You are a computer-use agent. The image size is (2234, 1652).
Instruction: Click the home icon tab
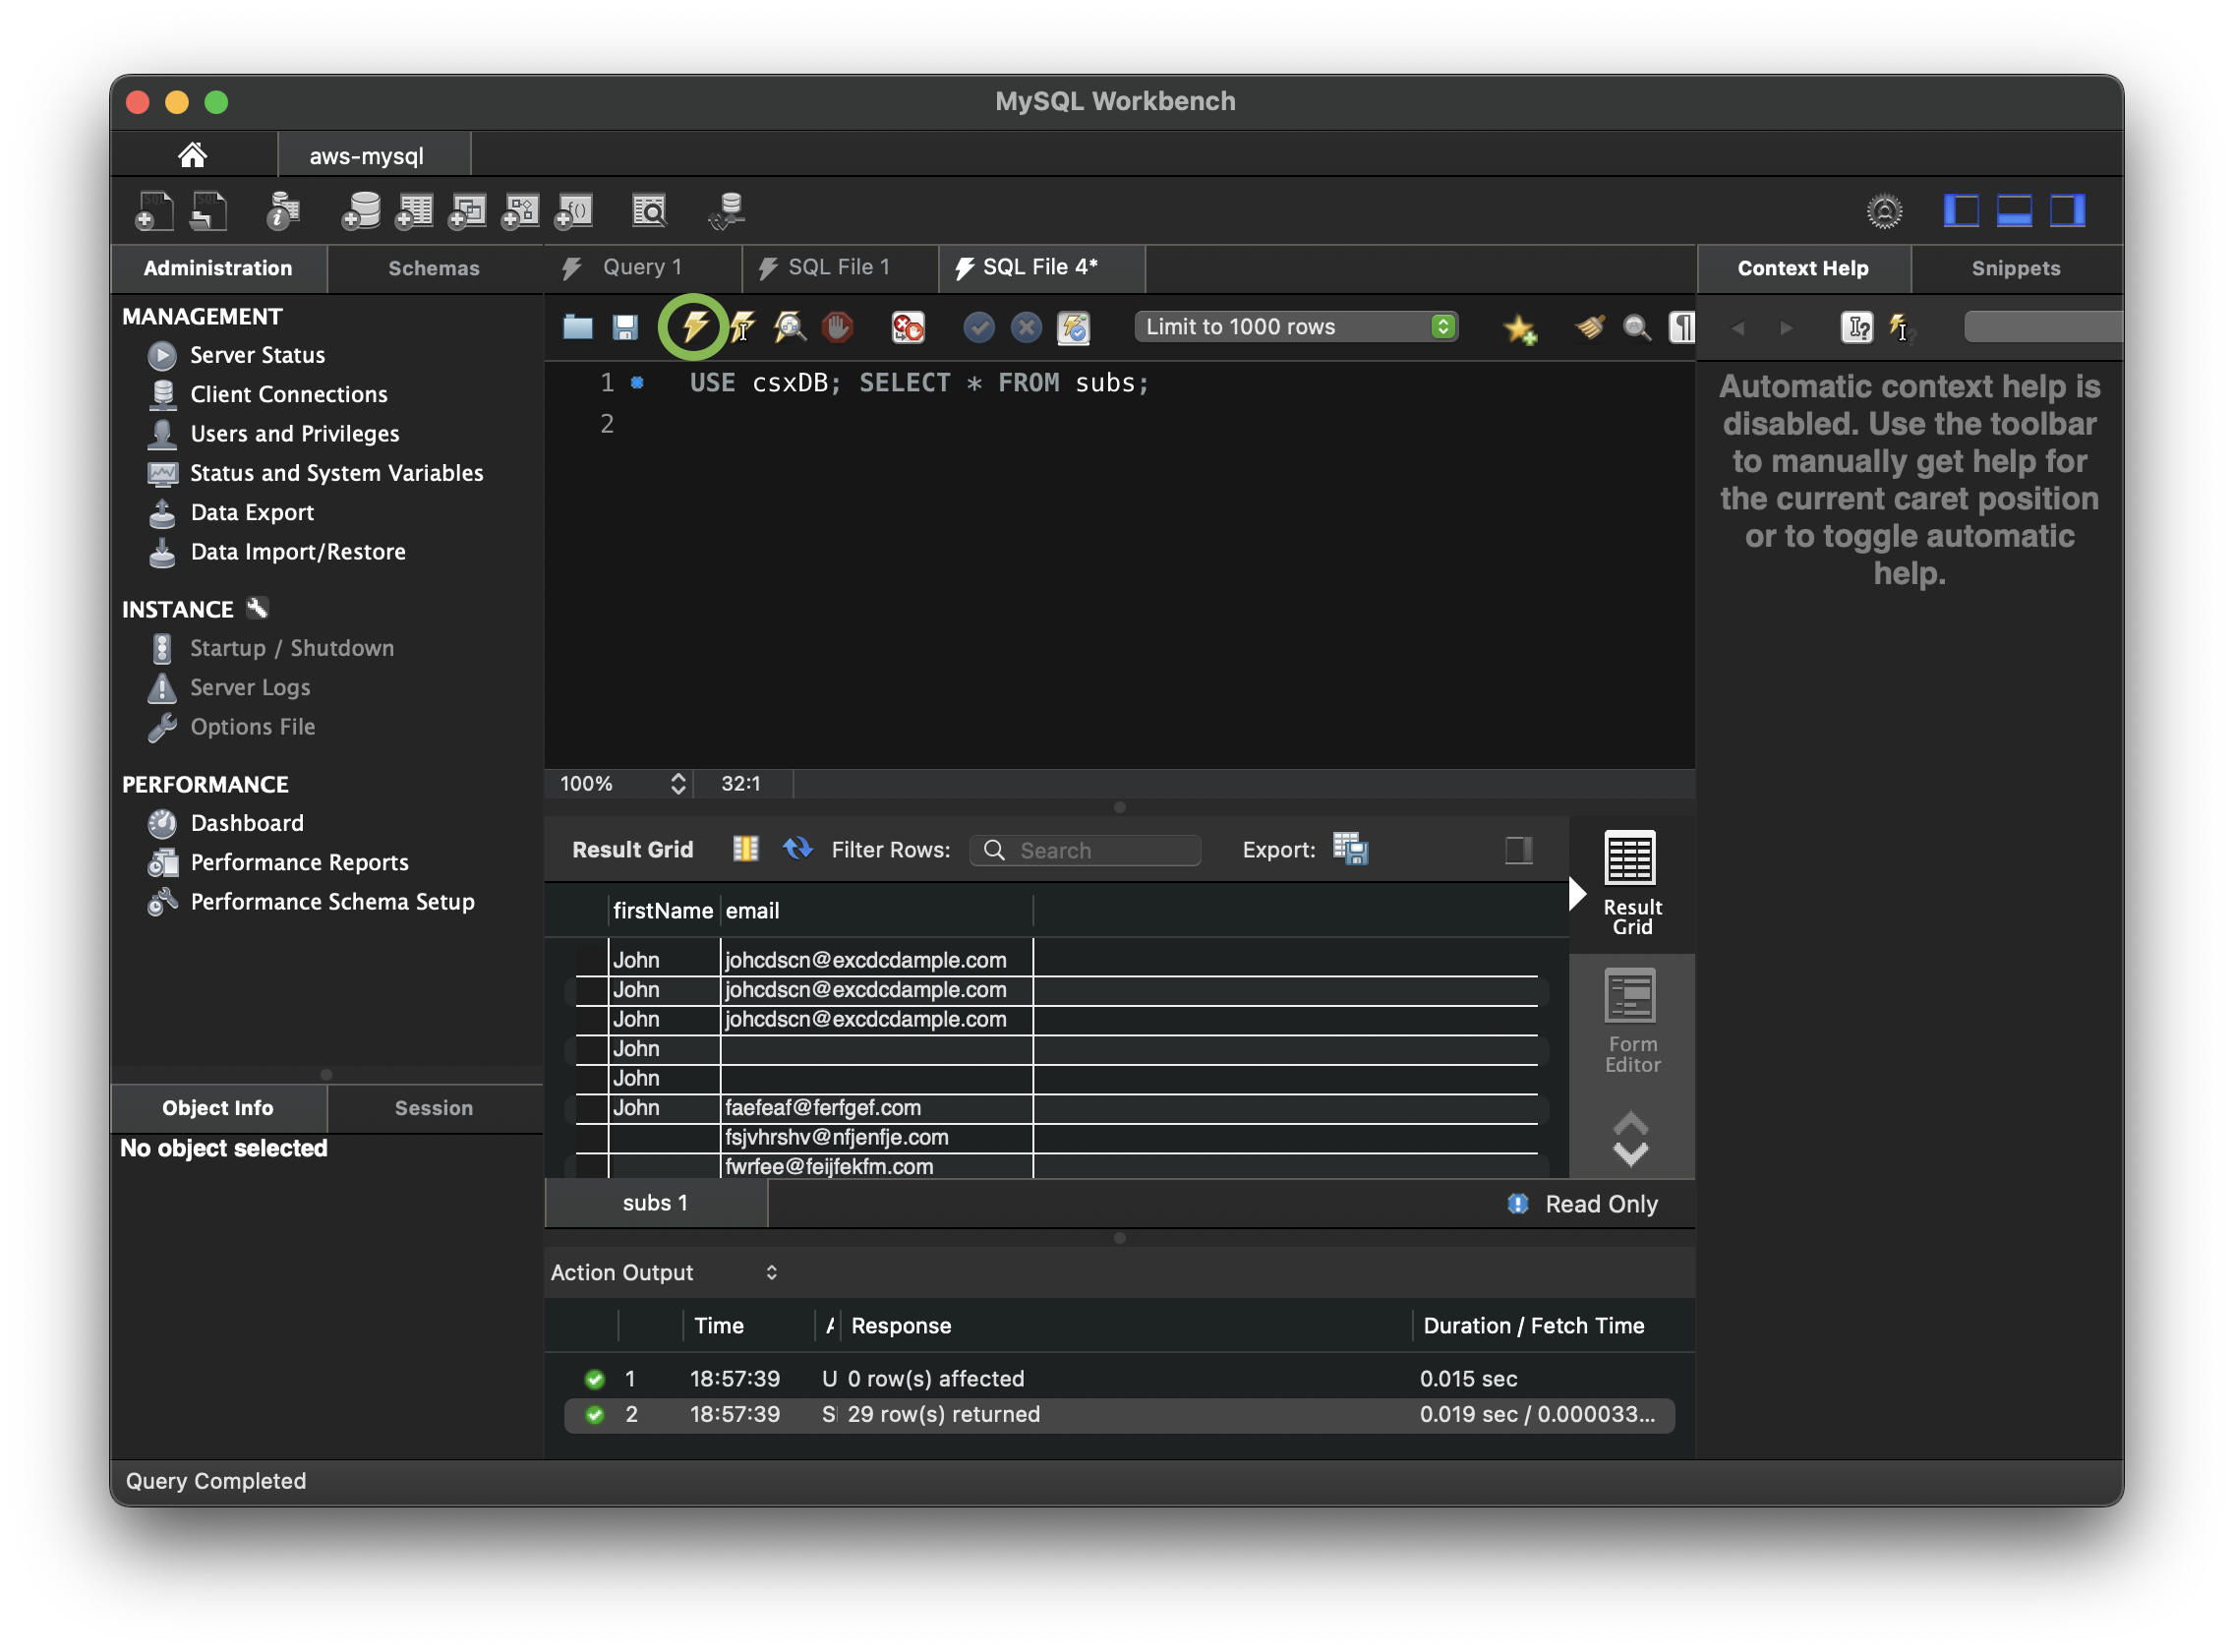tap(192, 155)
